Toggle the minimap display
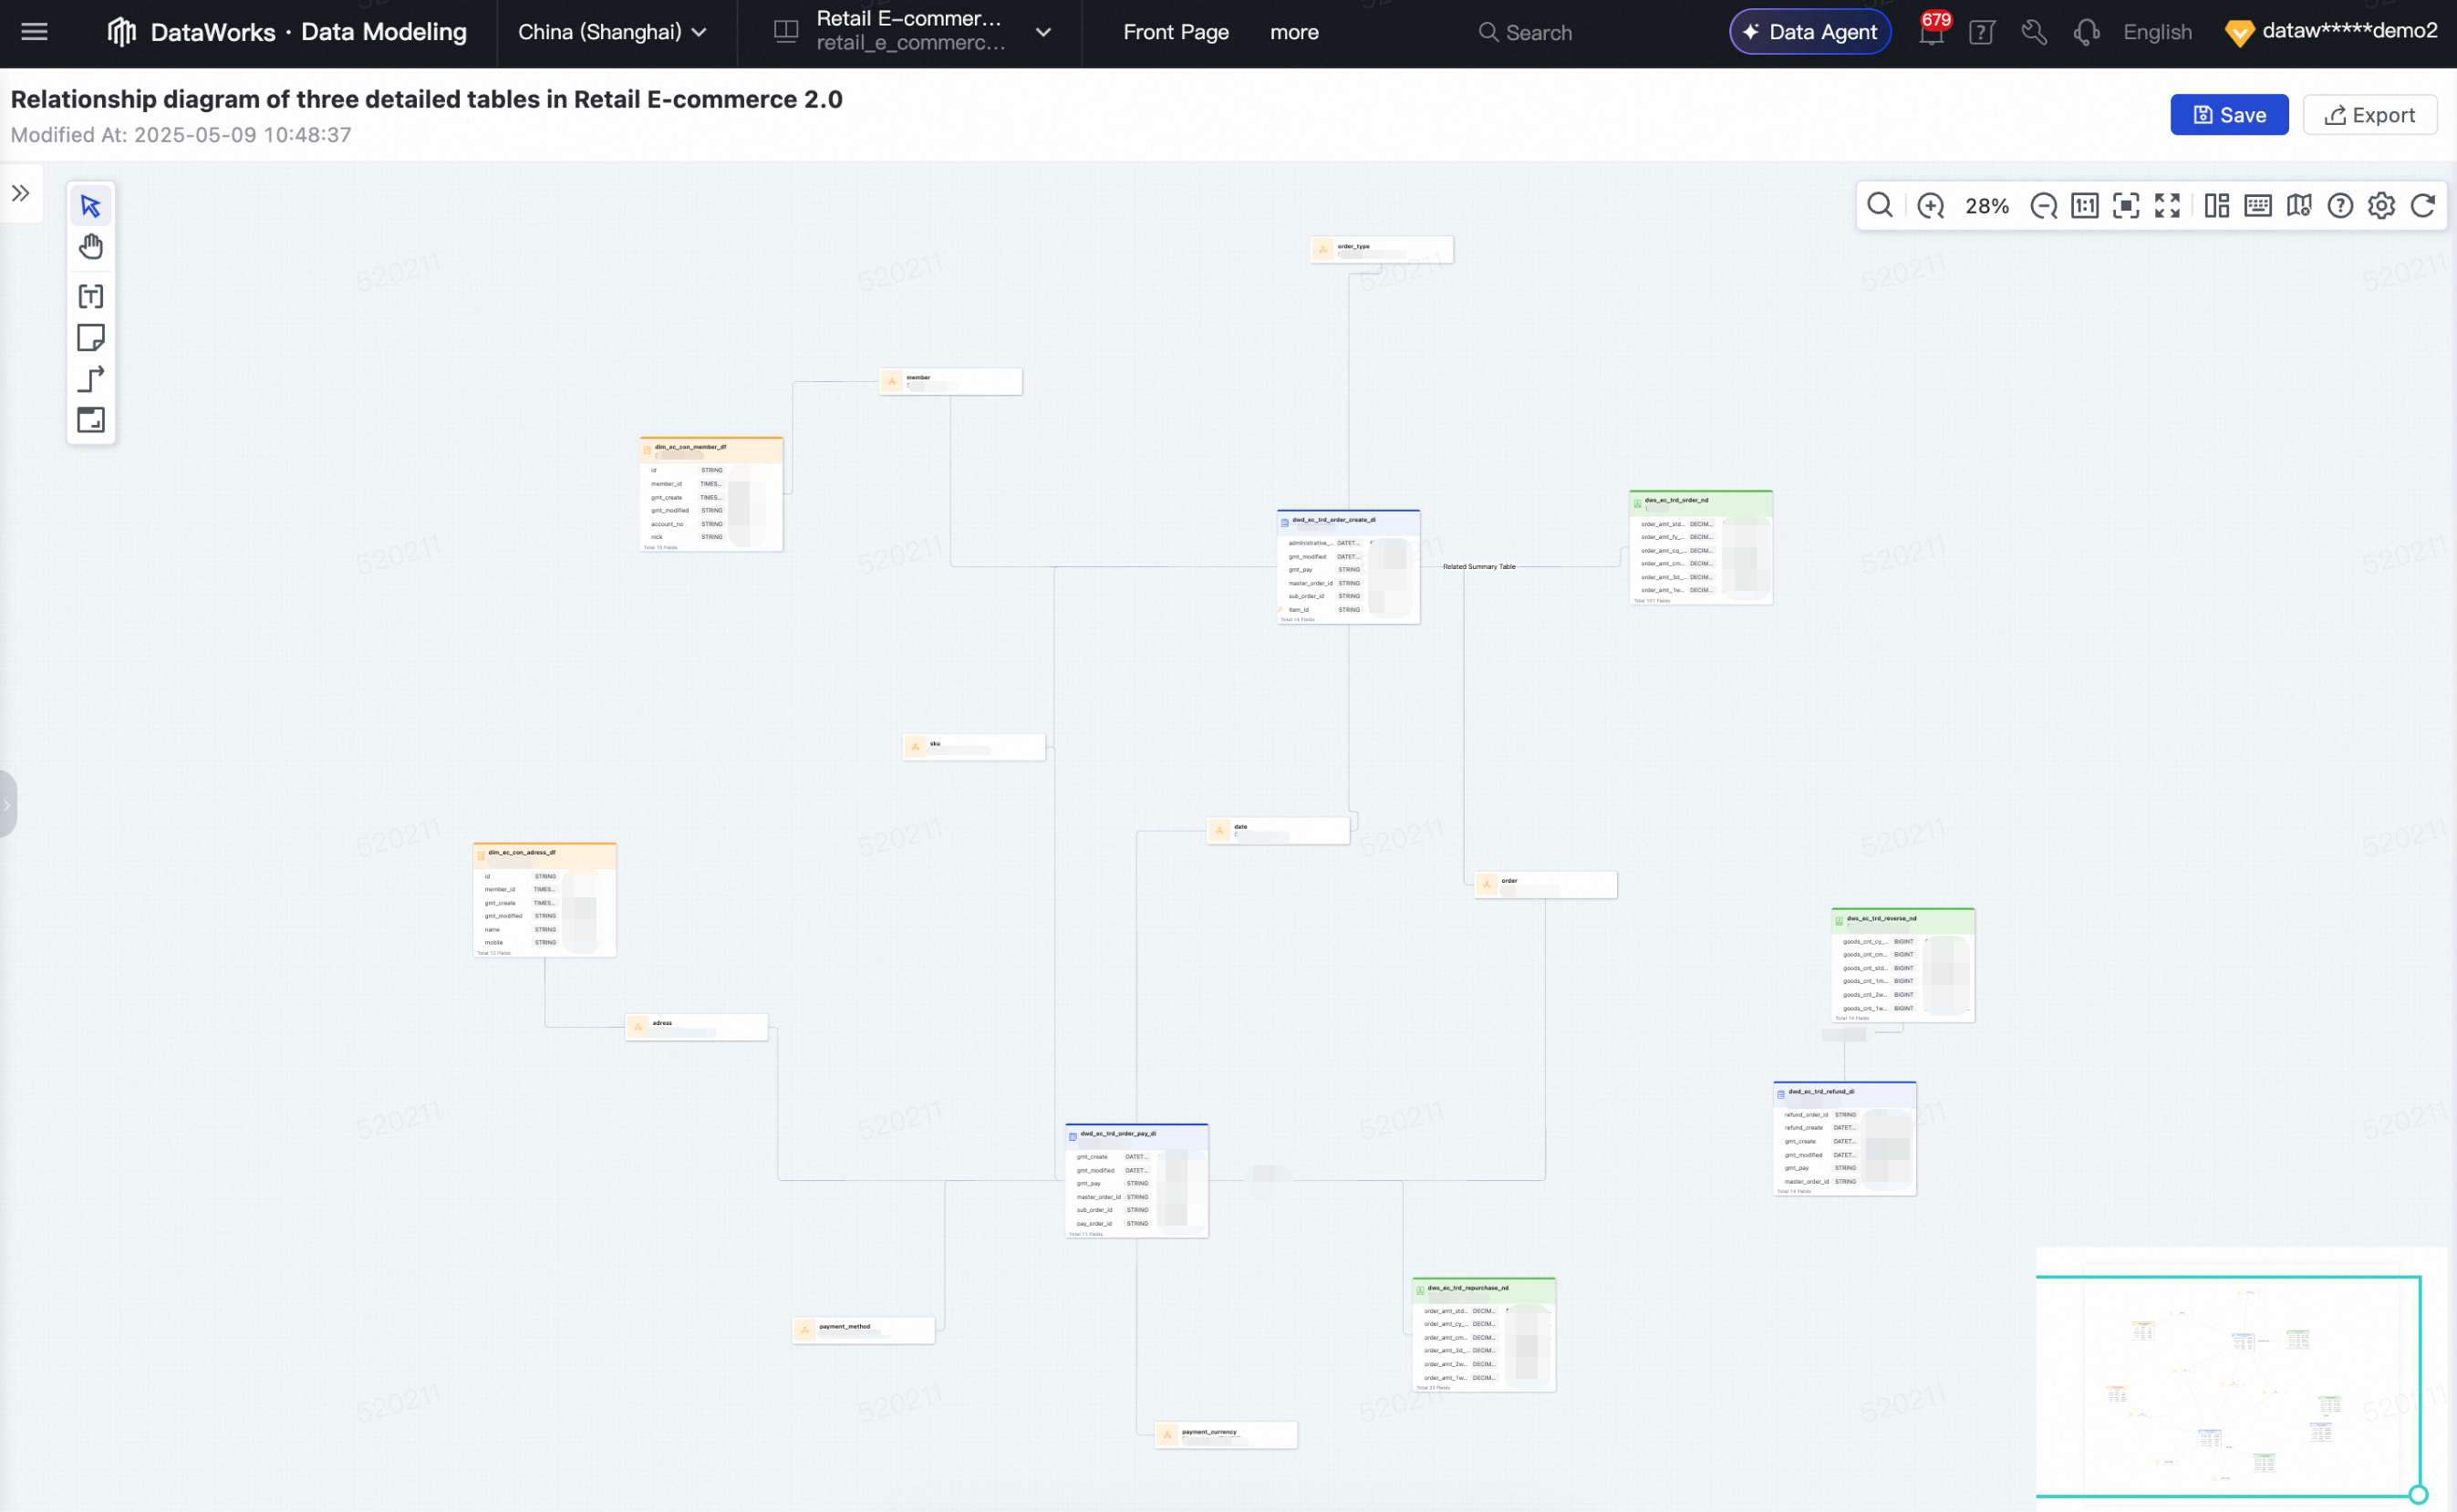 2299,206
